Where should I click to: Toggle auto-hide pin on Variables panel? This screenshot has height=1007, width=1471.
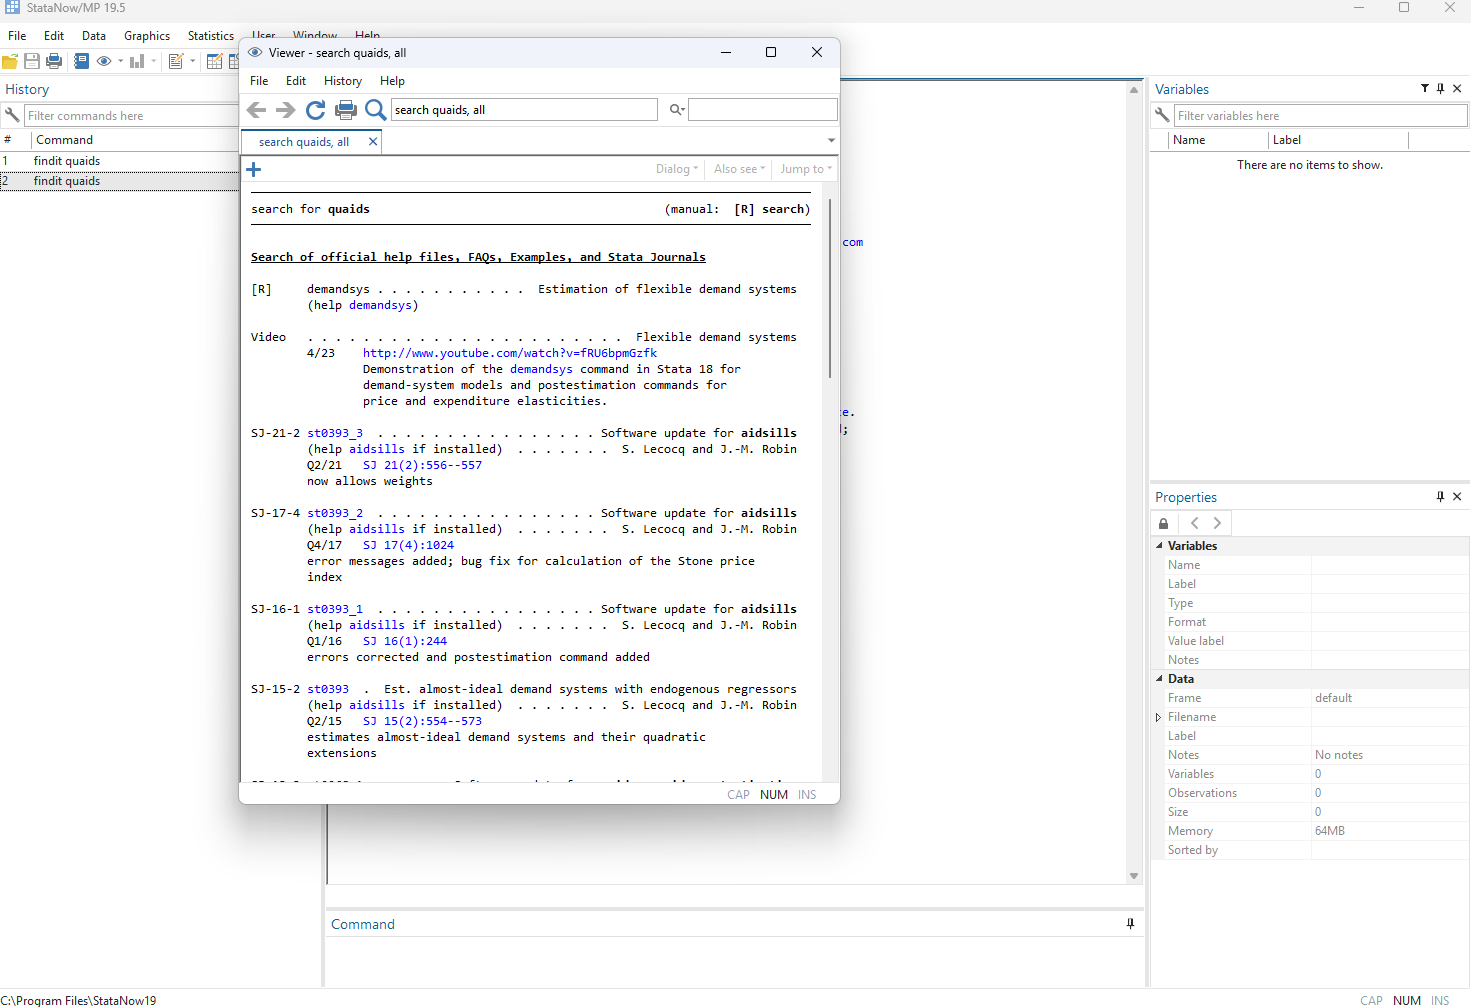(1441, 89)
